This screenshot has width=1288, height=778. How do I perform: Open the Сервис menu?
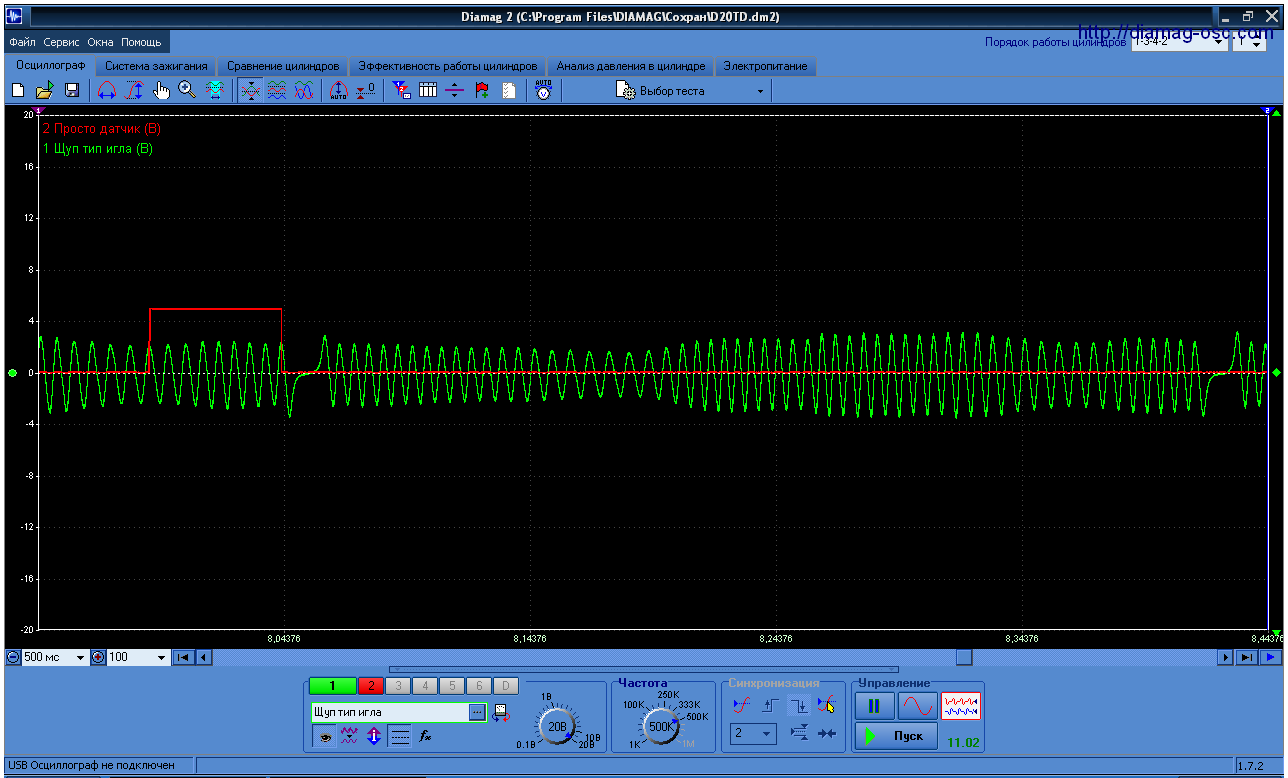click(x=62, y=43)
